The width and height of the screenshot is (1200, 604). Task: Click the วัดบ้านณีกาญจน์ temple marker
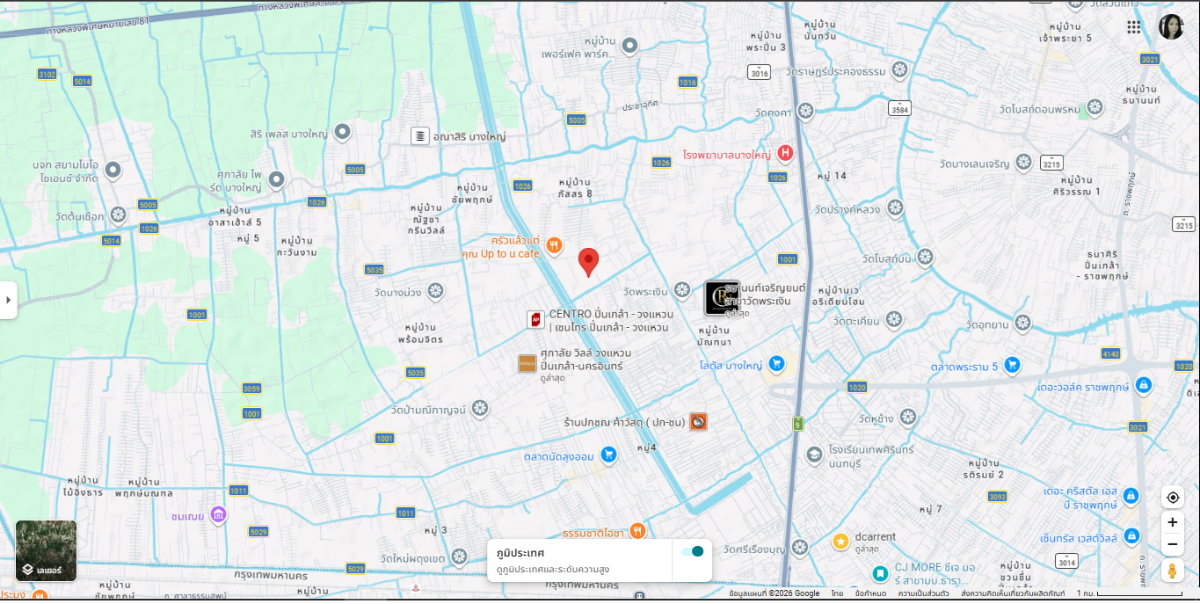(480, 409)
